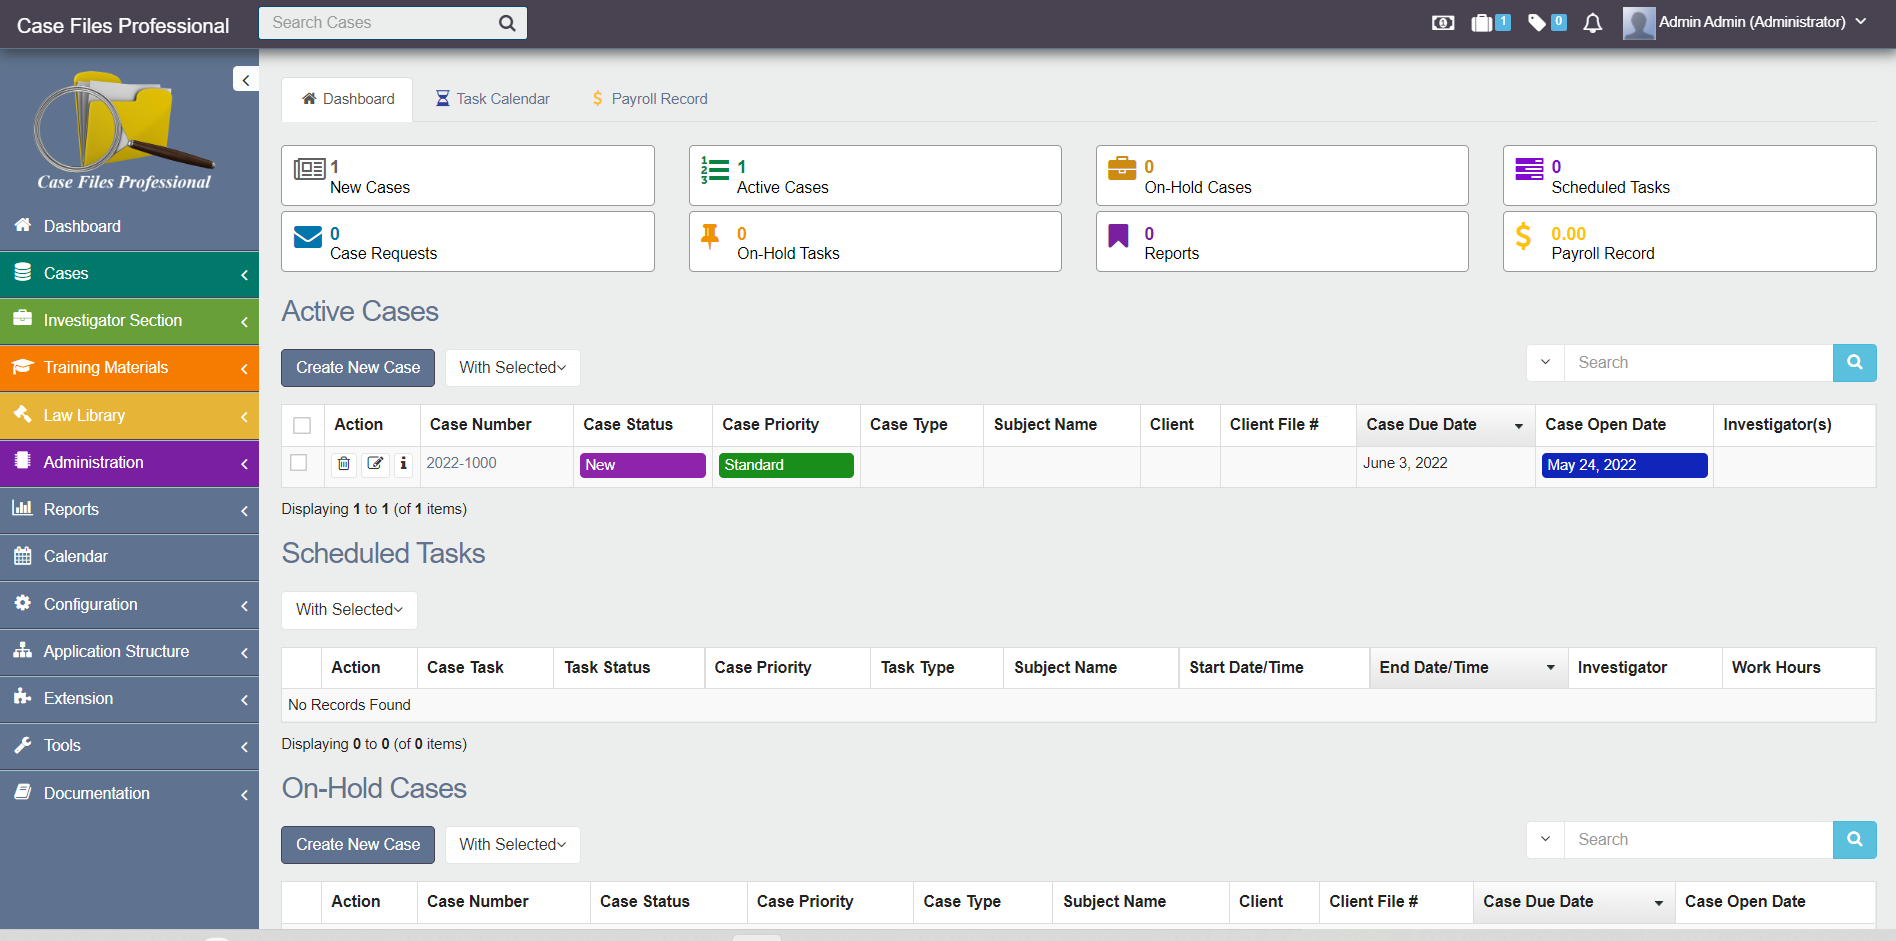The width and height of the screenshot is (1896, 941).
Task: Open the briefcase icon showing count 1
Action: click(1483, 22)
